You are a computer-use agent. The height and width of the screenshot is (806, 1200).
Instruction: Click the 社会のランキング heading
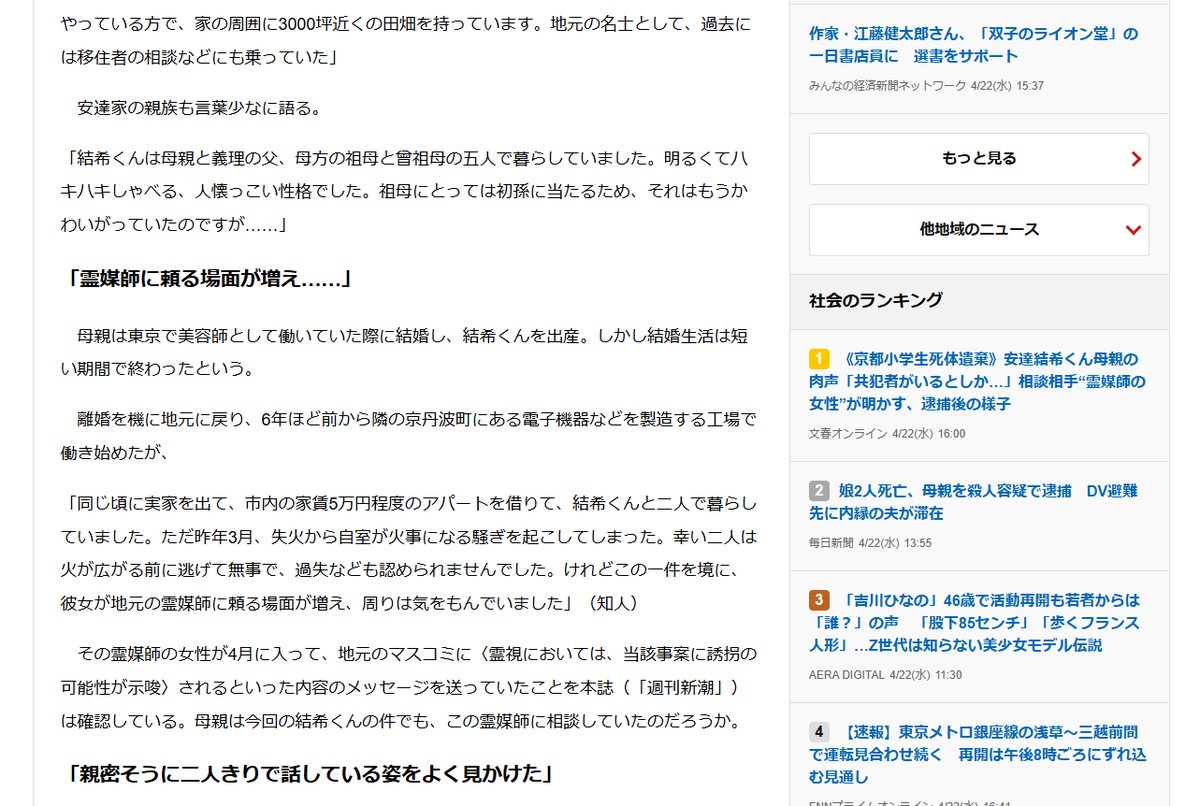(x=875, y=300)
